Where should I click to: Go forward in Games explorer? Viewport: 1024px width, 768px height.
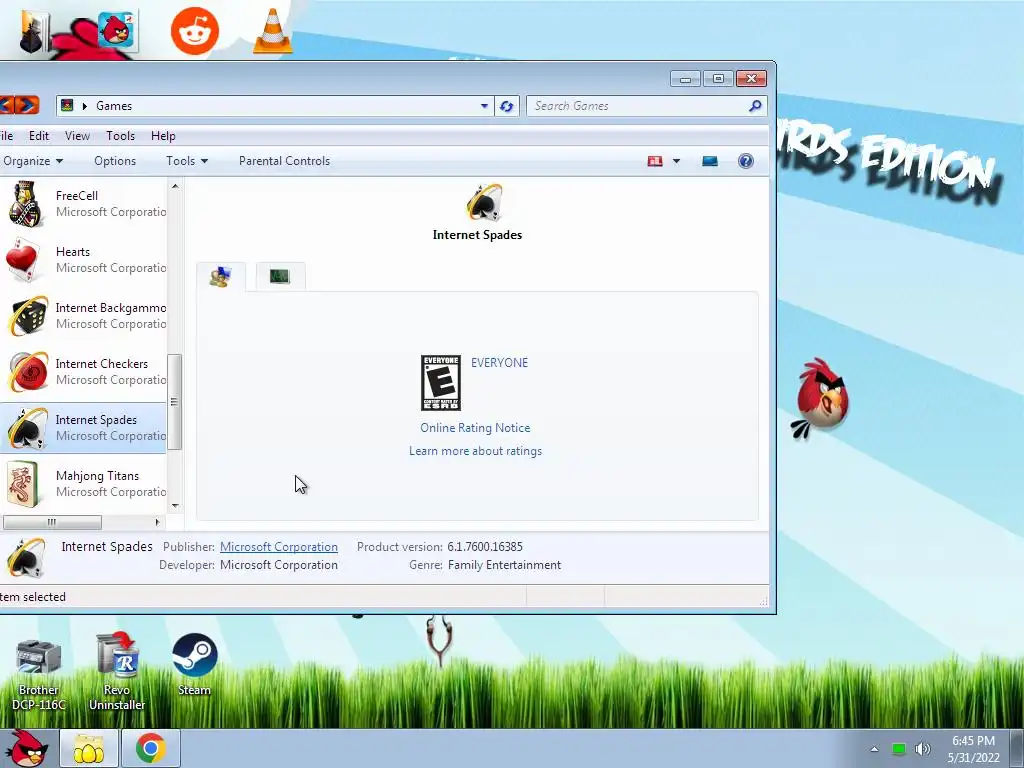click(27, 105)
